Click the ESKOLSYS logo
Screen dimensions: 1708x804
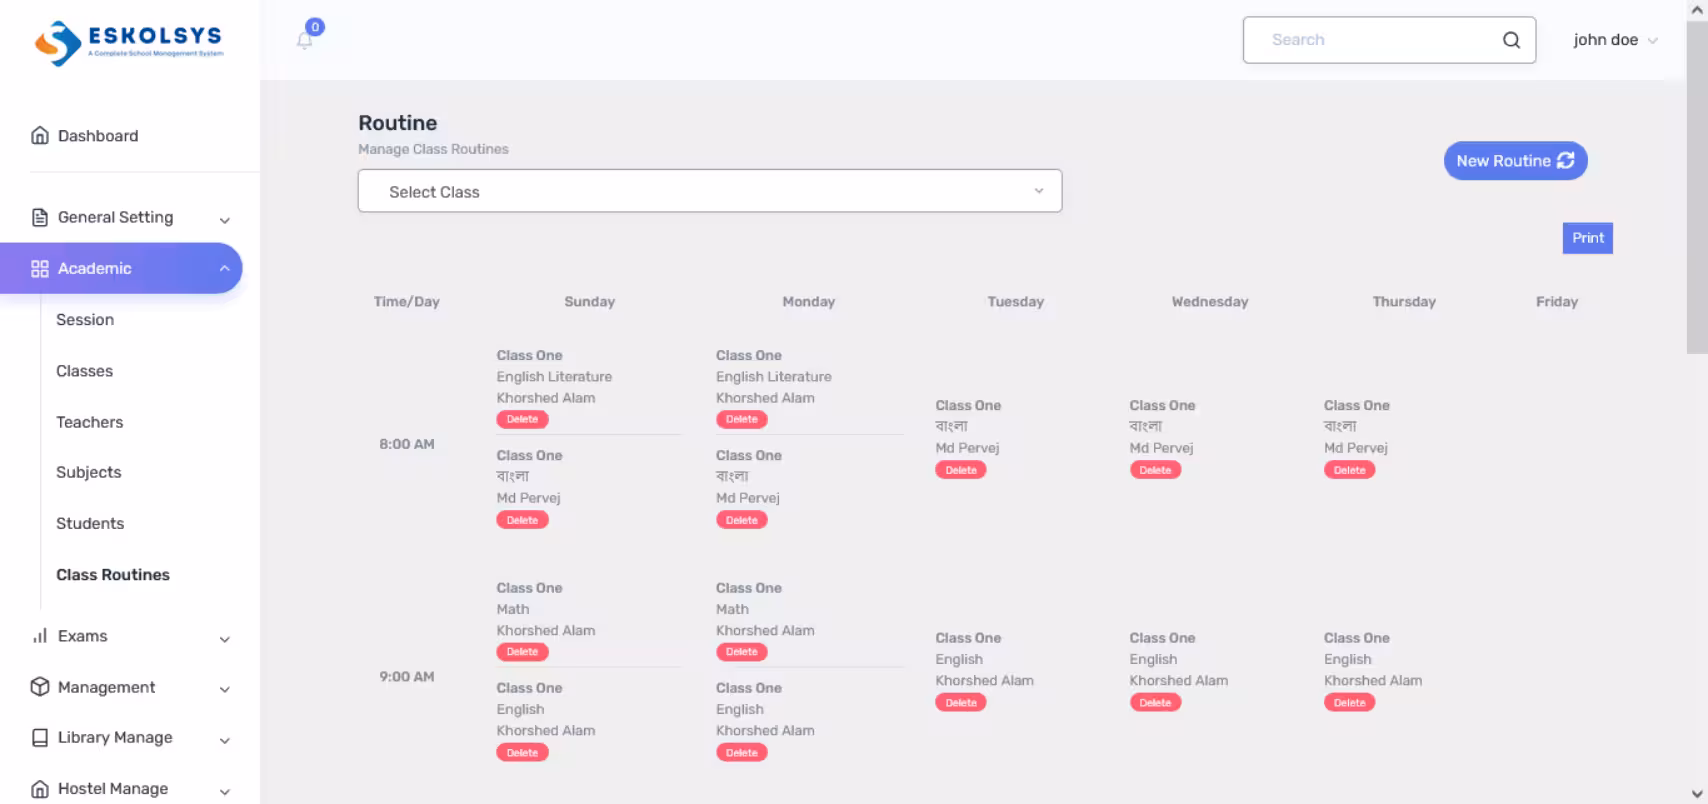pyautogui.click(x=129, y=43)
